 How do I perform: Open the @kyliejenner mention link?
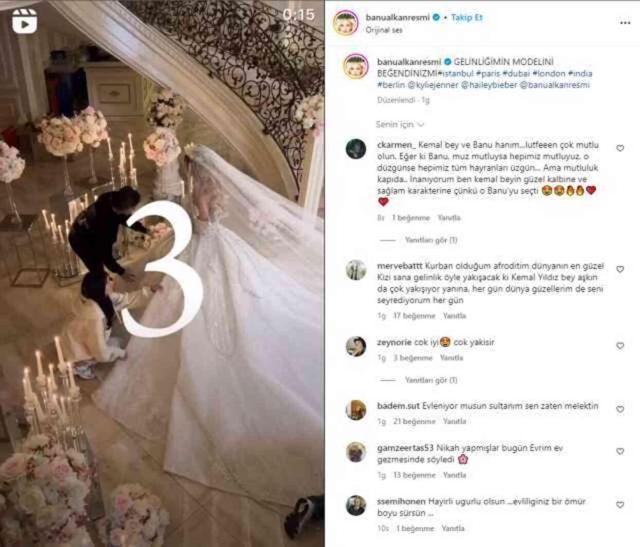432,85
